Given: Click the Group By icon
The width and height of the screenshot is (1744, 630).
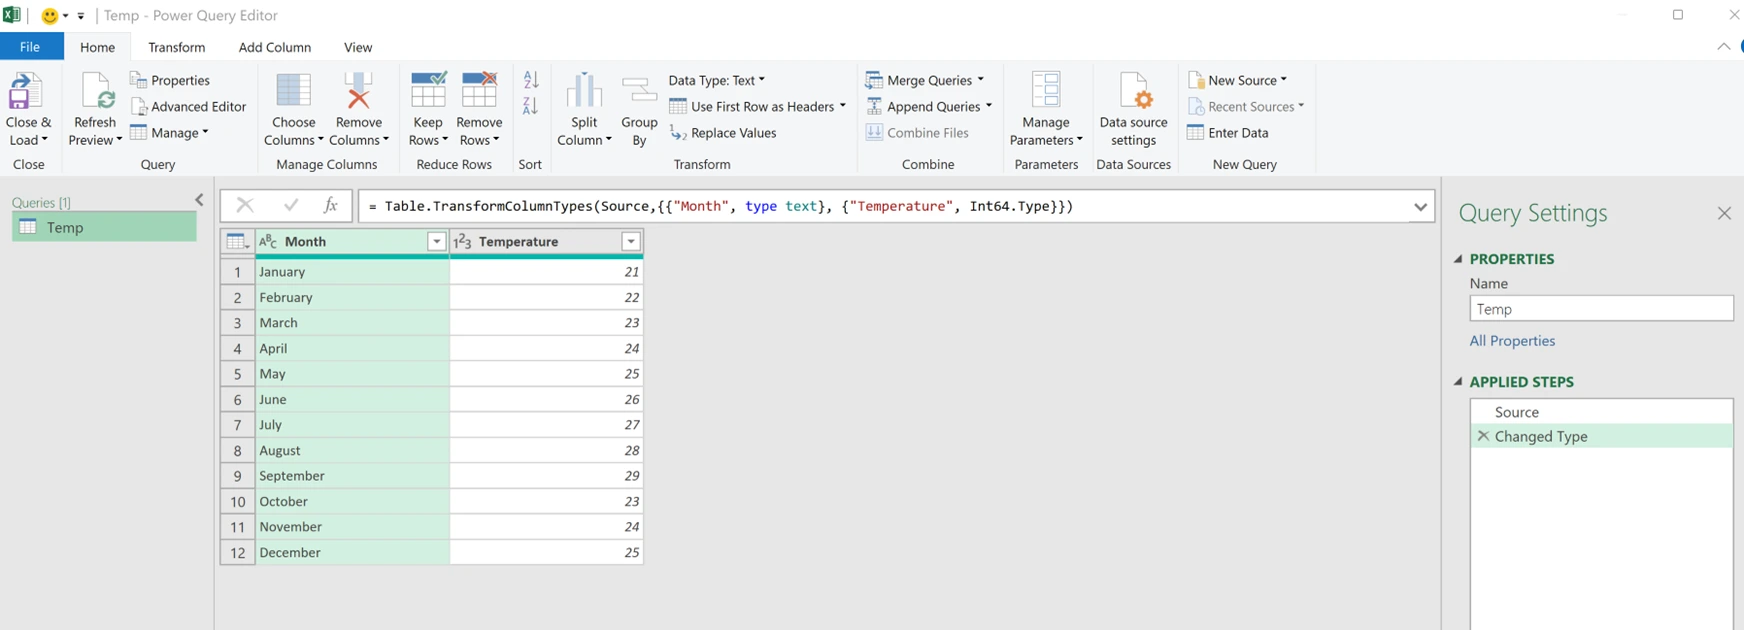Looking at the screenshot, I should coord(639,91).
